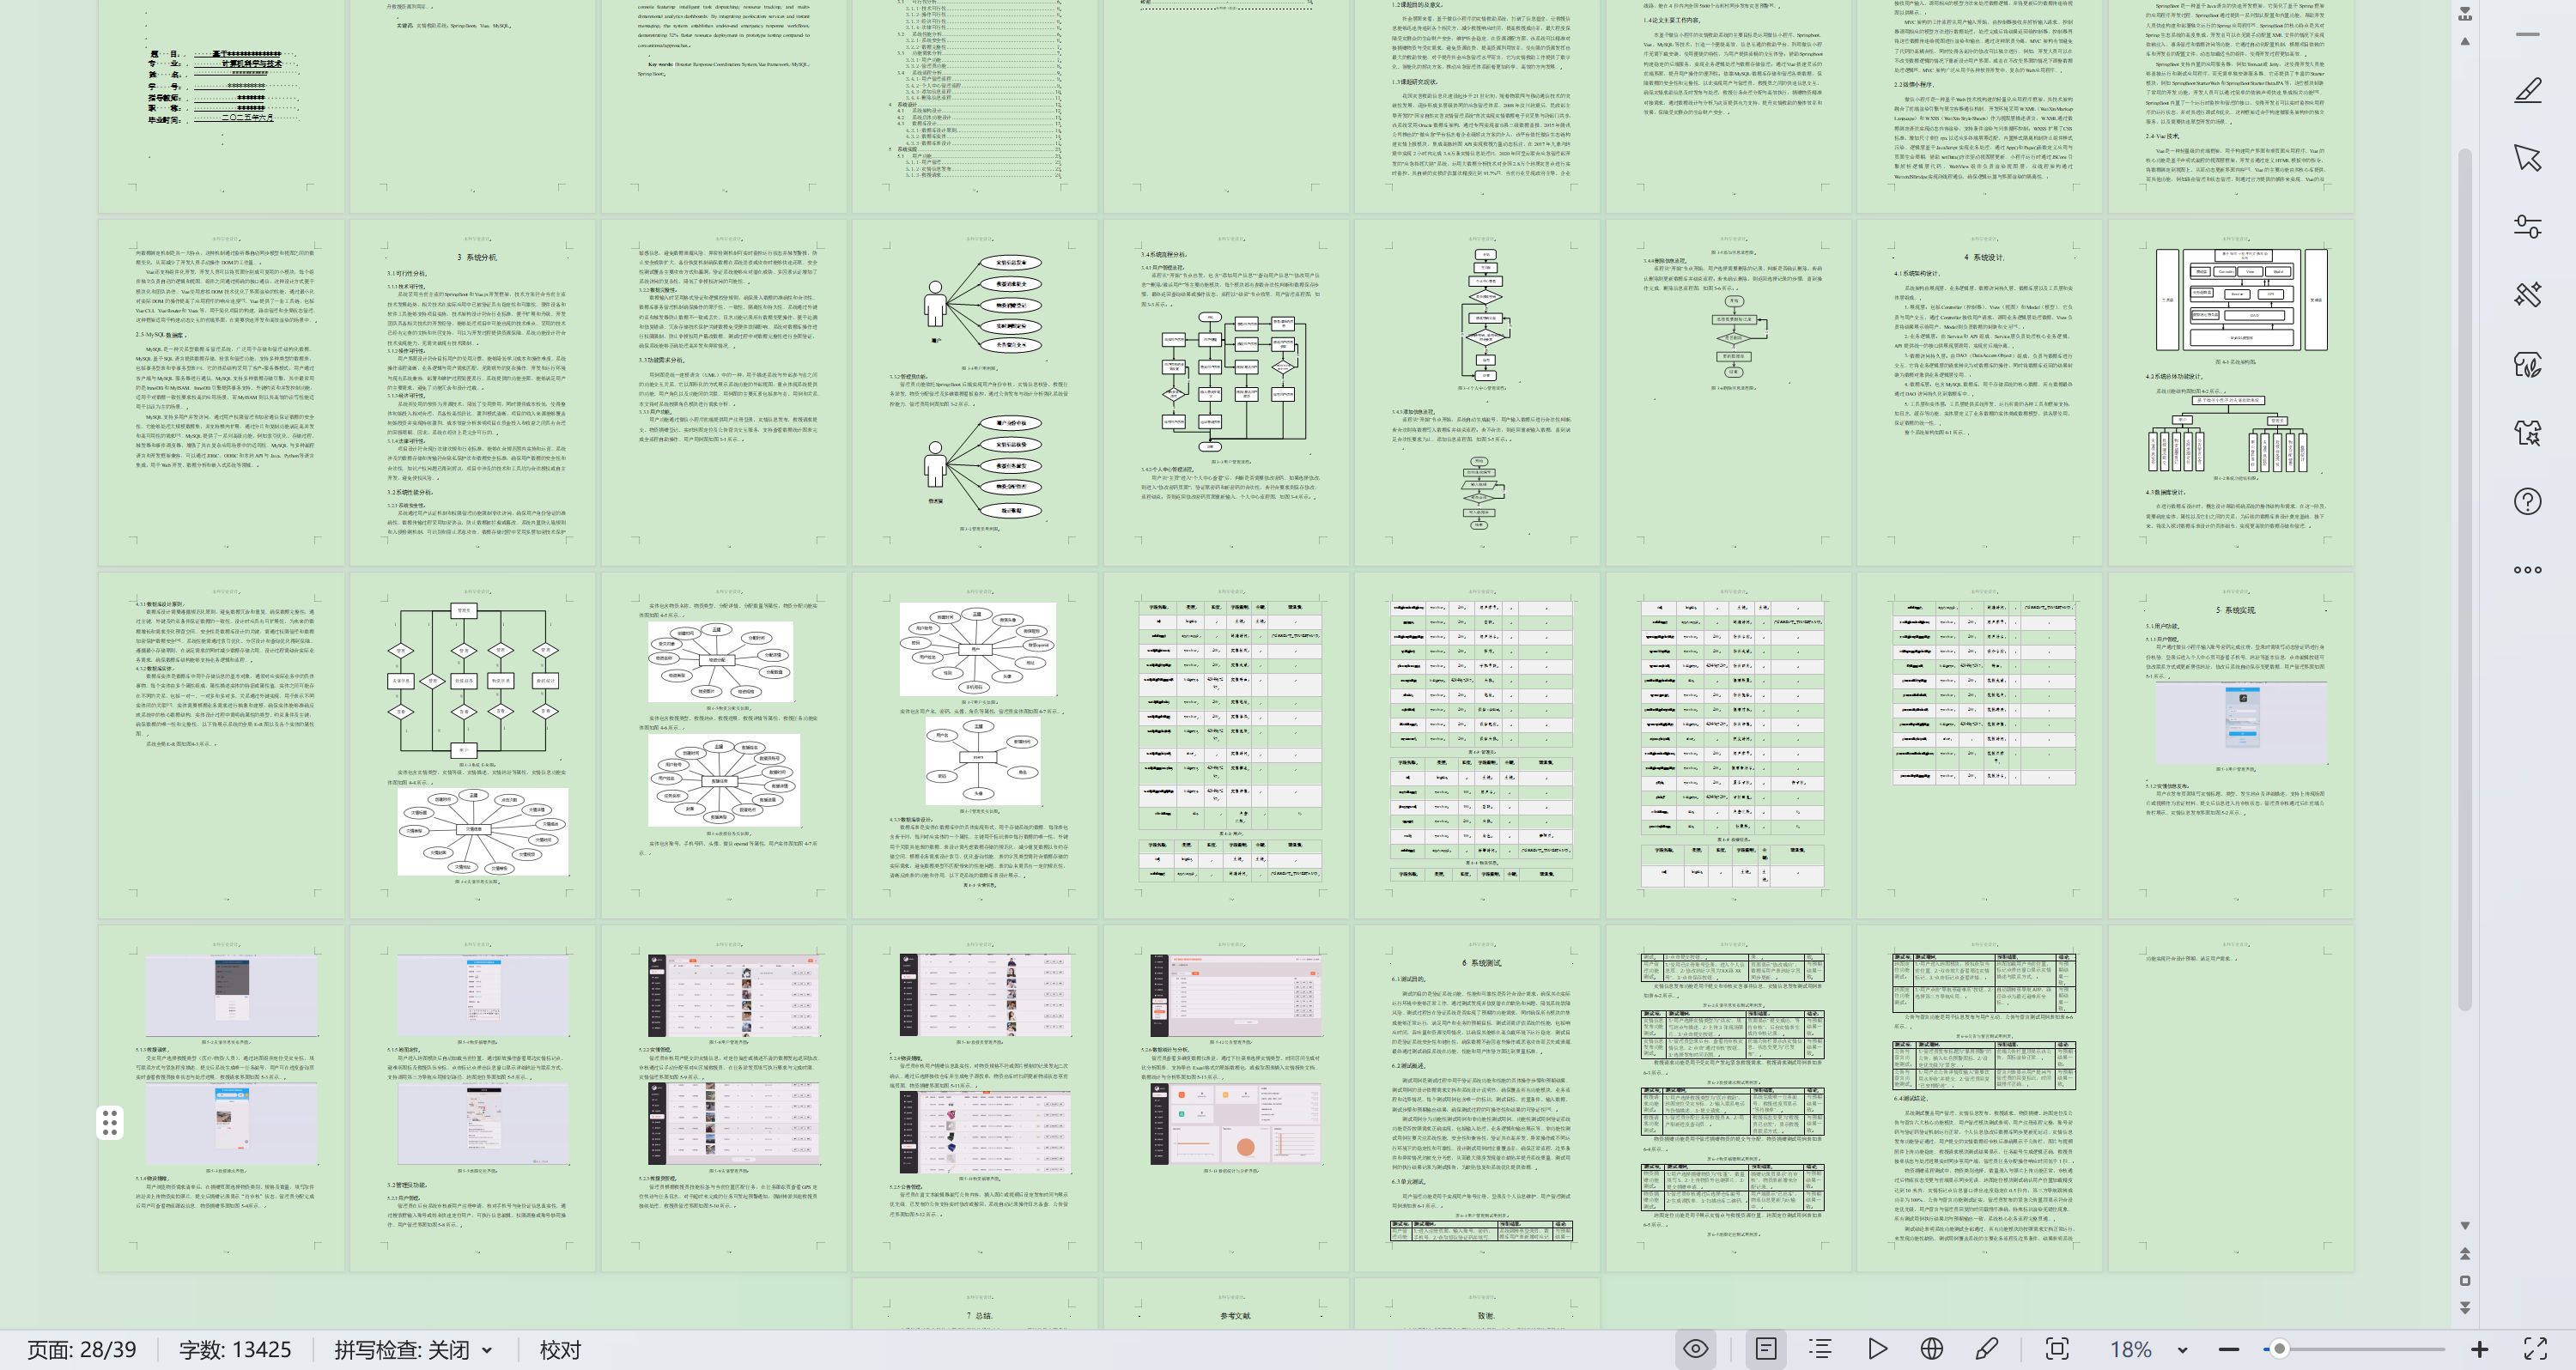Click the zoom slider handle
Viewport: 2576px width, 1370px height.
(x=2279, y=1349)
